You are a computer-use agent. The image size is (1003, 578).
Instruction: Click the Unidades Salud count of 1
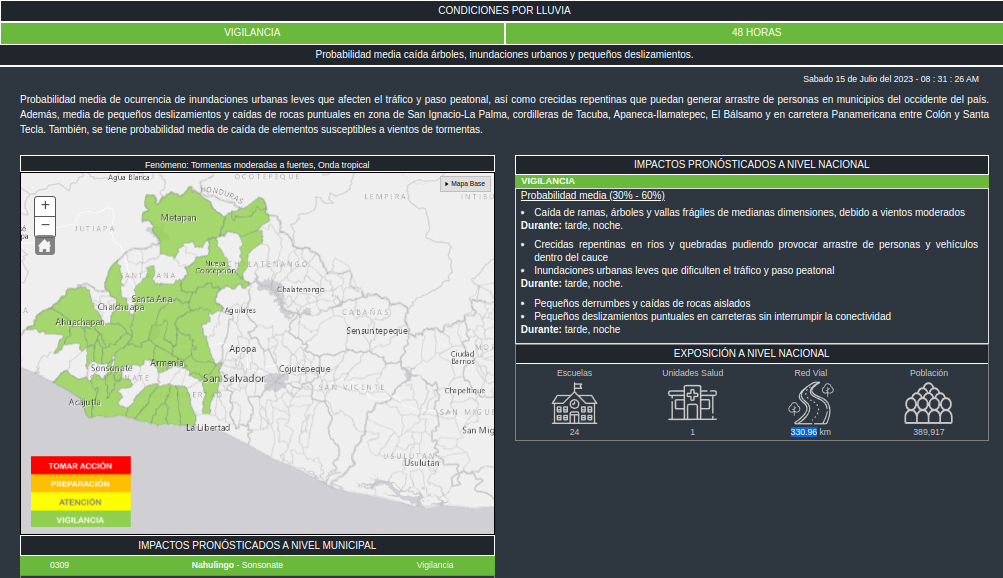click(x=692, y=432)
